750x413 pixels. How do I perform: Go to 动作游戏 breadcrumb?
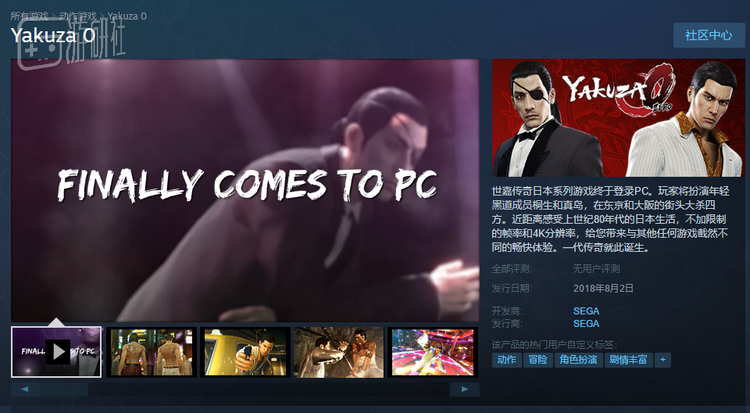[x=78, y=16]
